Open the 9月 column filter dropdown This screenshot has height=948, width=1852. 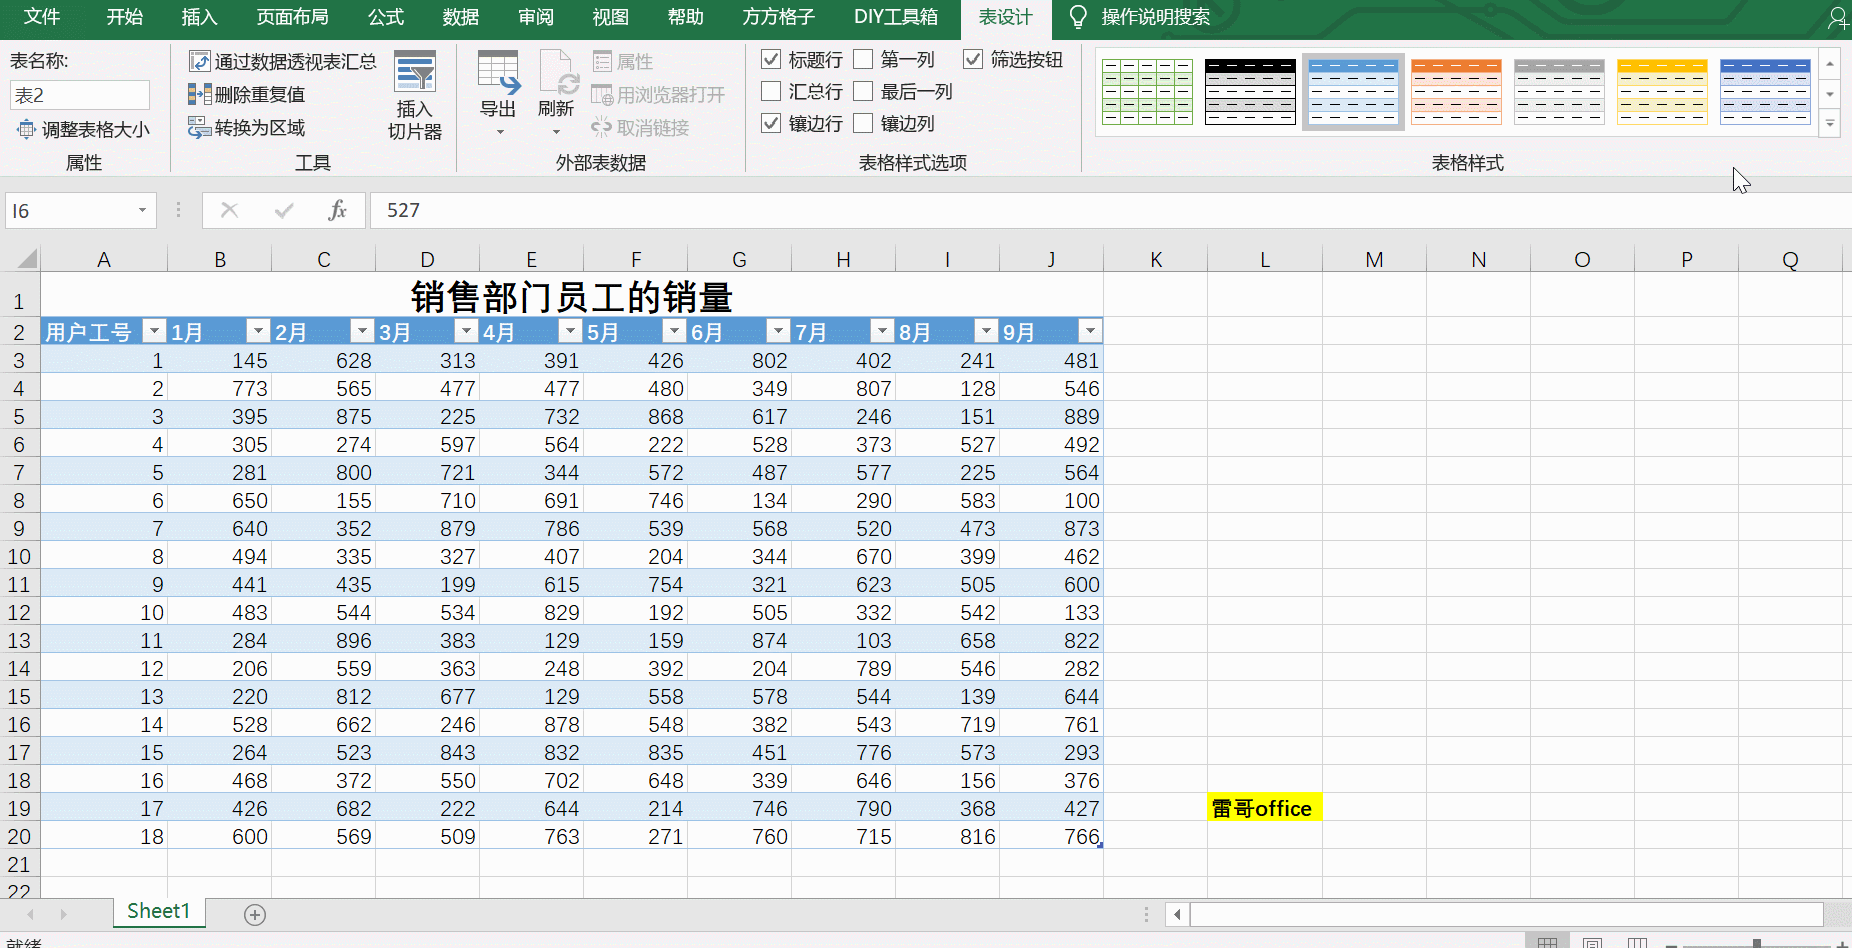(1090, 331)
